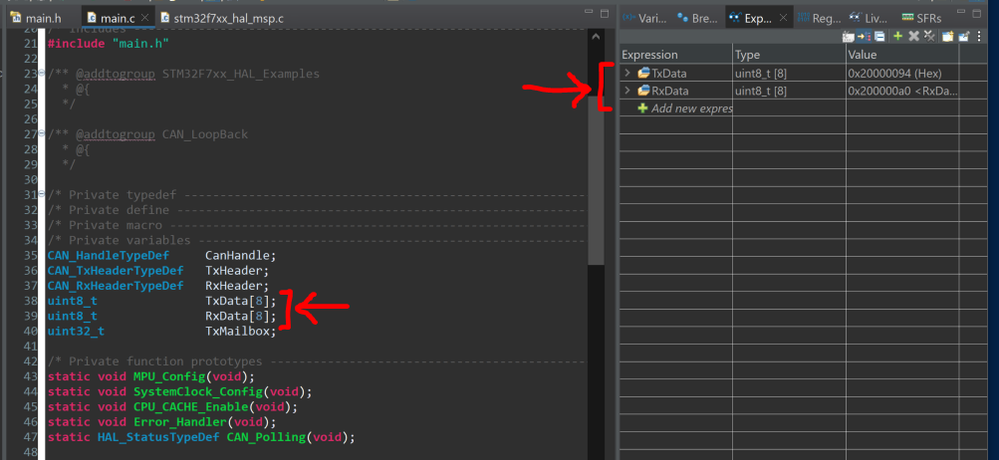Switch to the Breakpoints tab
This screenshot has height=460, width=999.
tap(699, 18)
